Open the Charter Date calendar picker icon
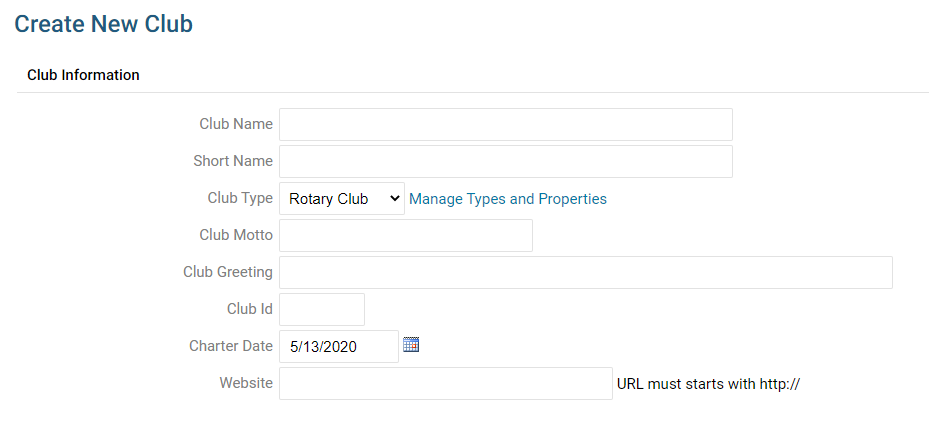Screen dimensions: 929x422 tap(411, 345)
